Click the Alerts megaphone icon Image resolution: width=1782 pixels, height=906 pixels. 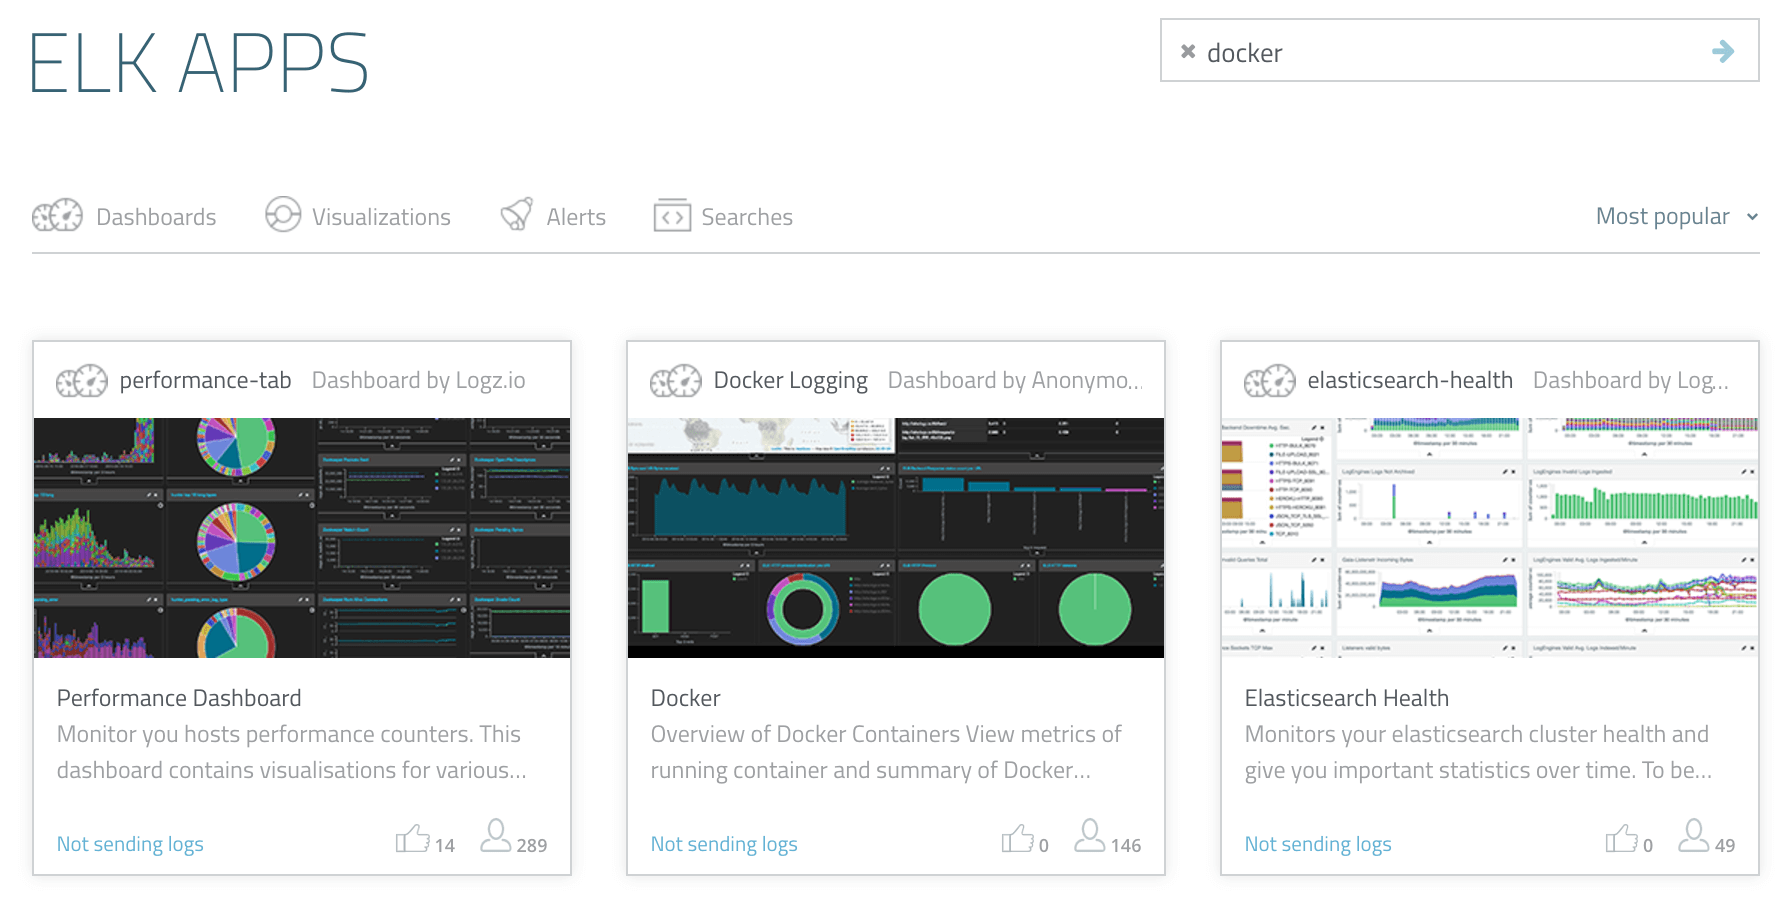(x=517, y=214)
